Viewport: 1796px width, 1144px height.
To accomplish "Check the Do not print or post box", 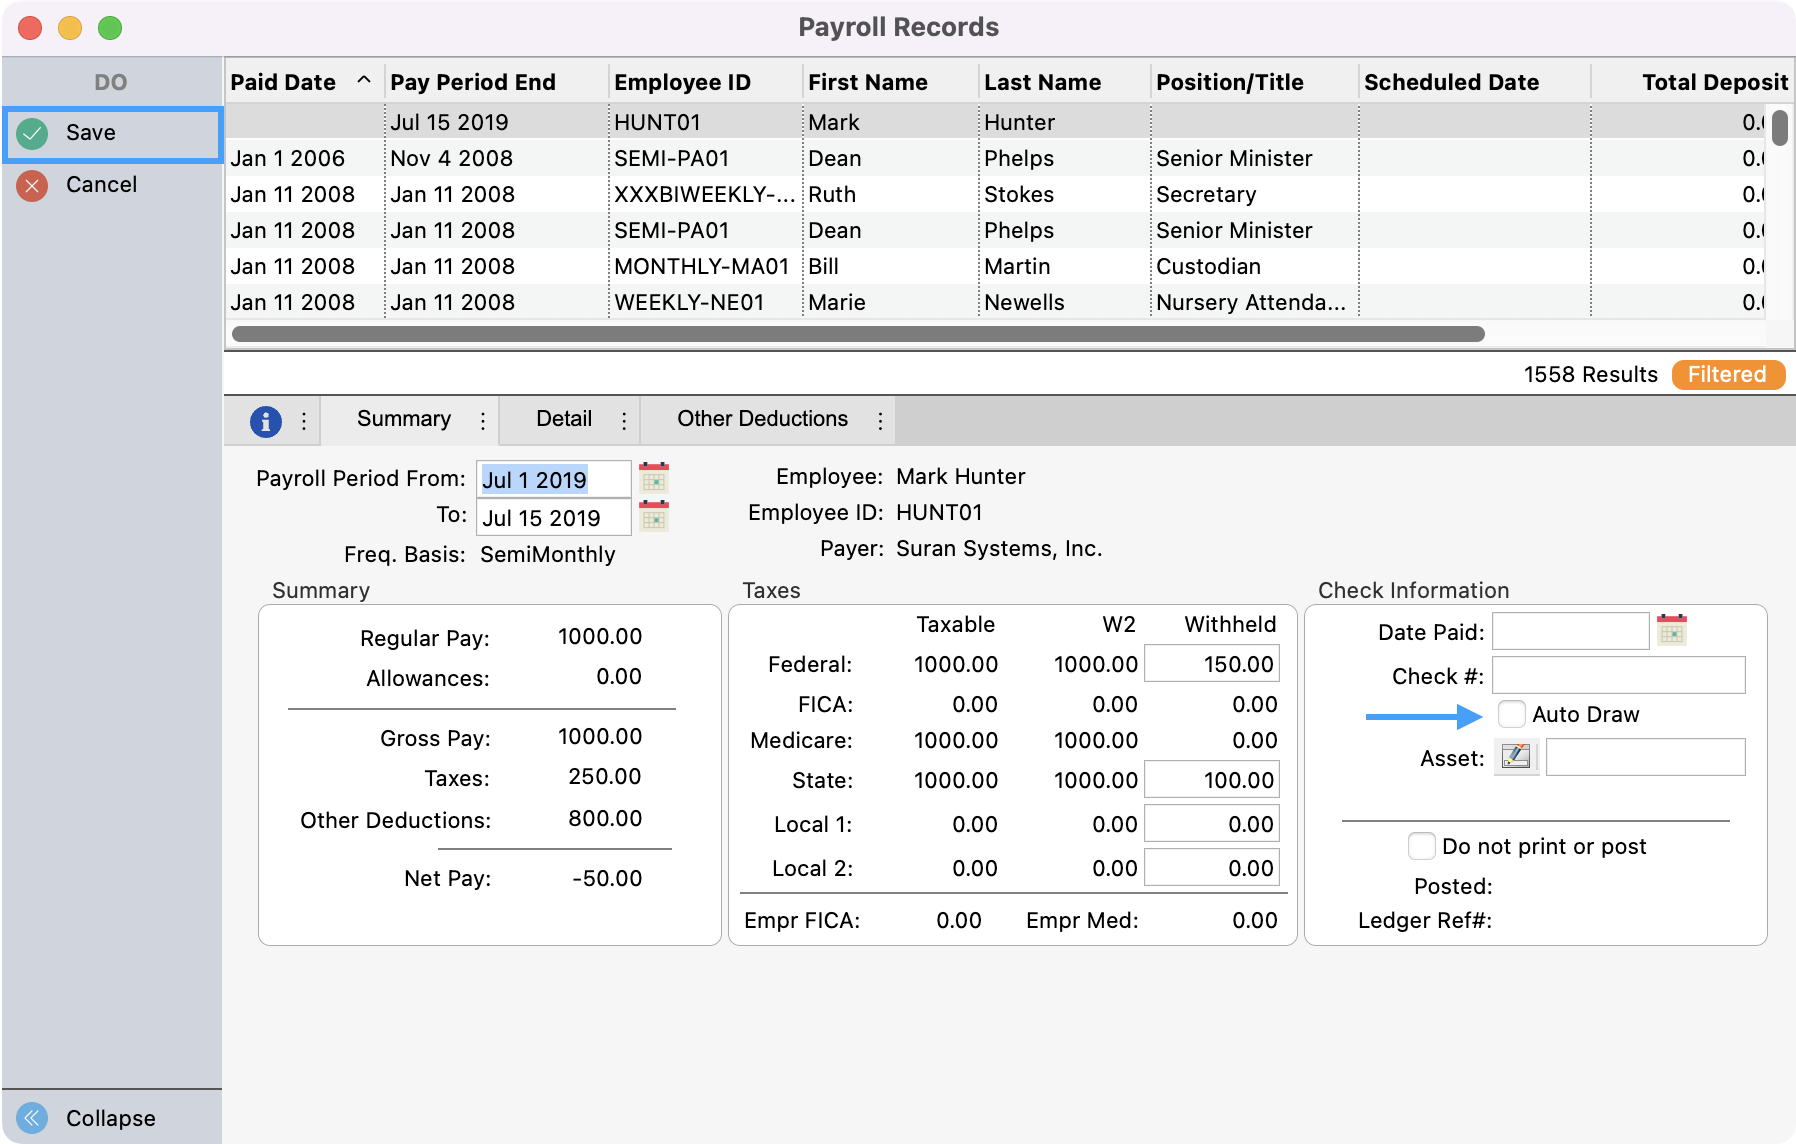I will coord(1421,846).
